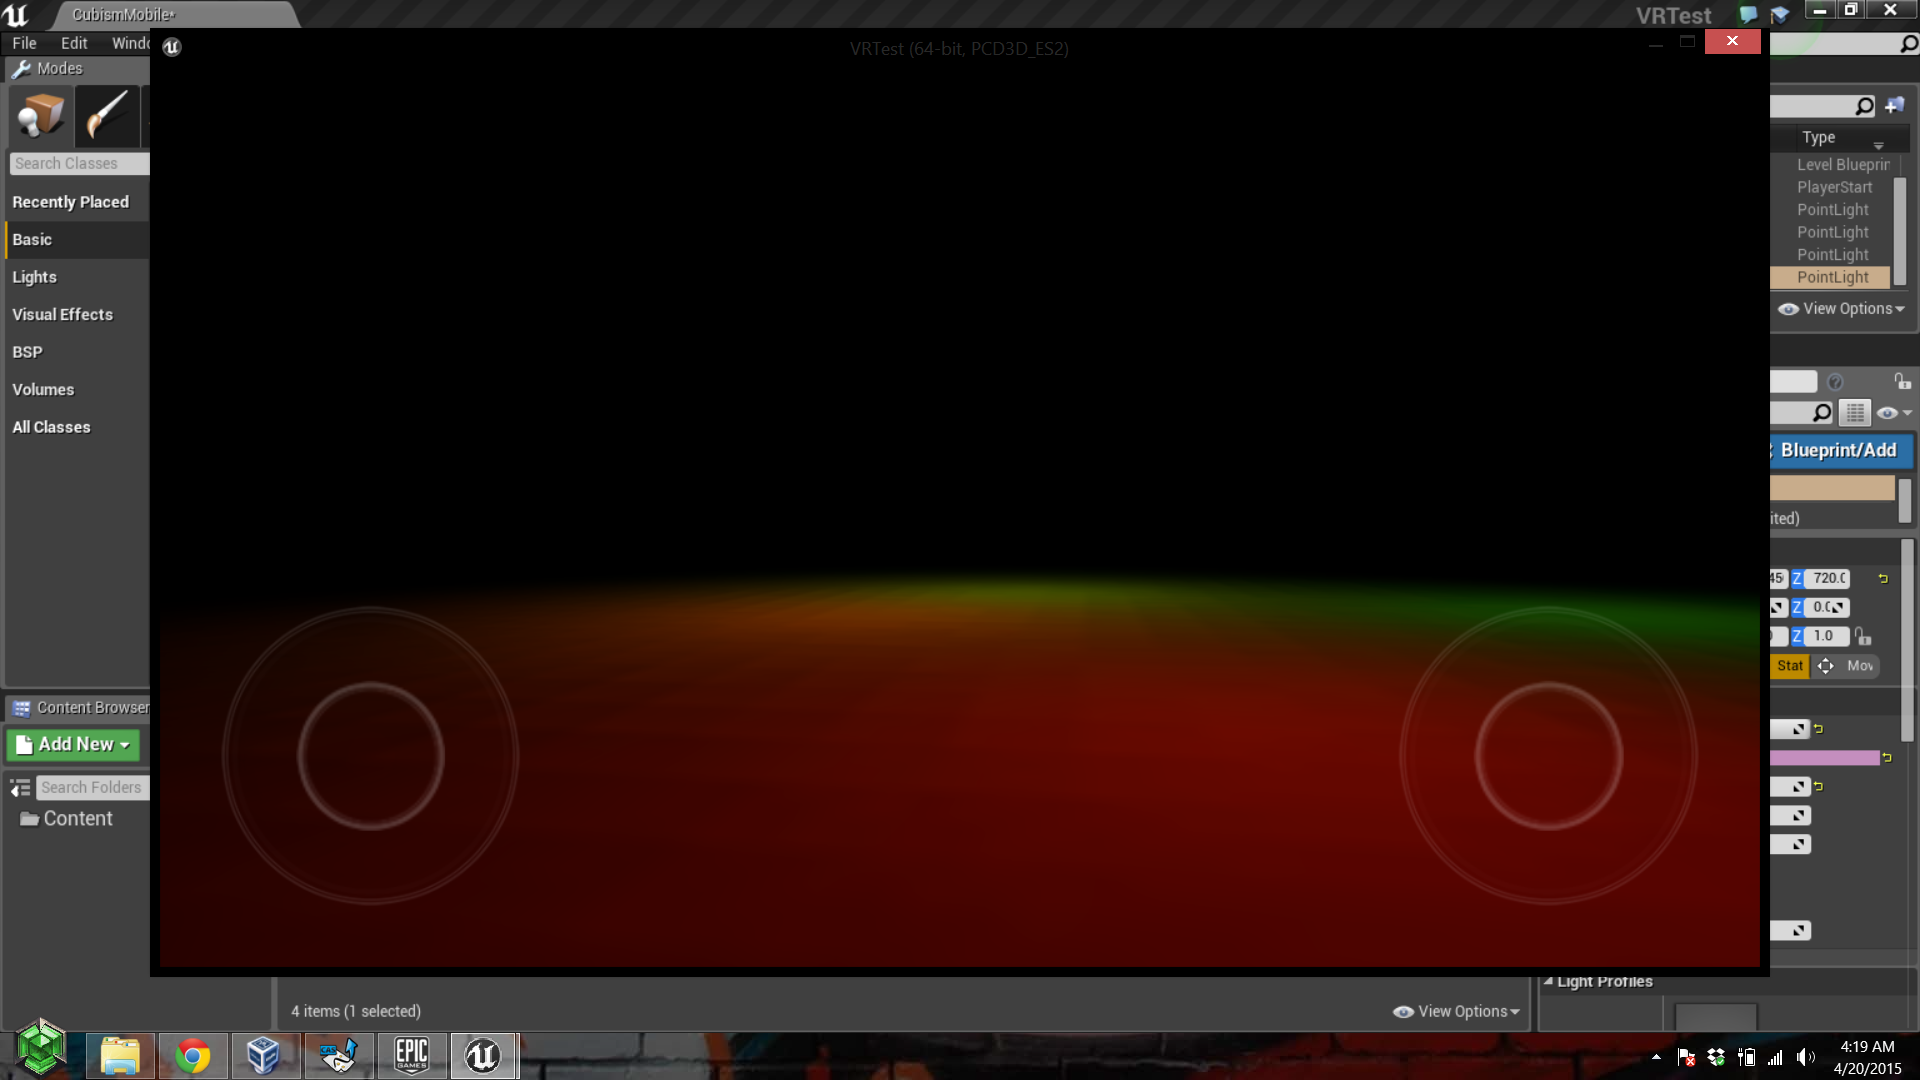
Task: Select the Lights category tab
Action: (x=35, y=277)
